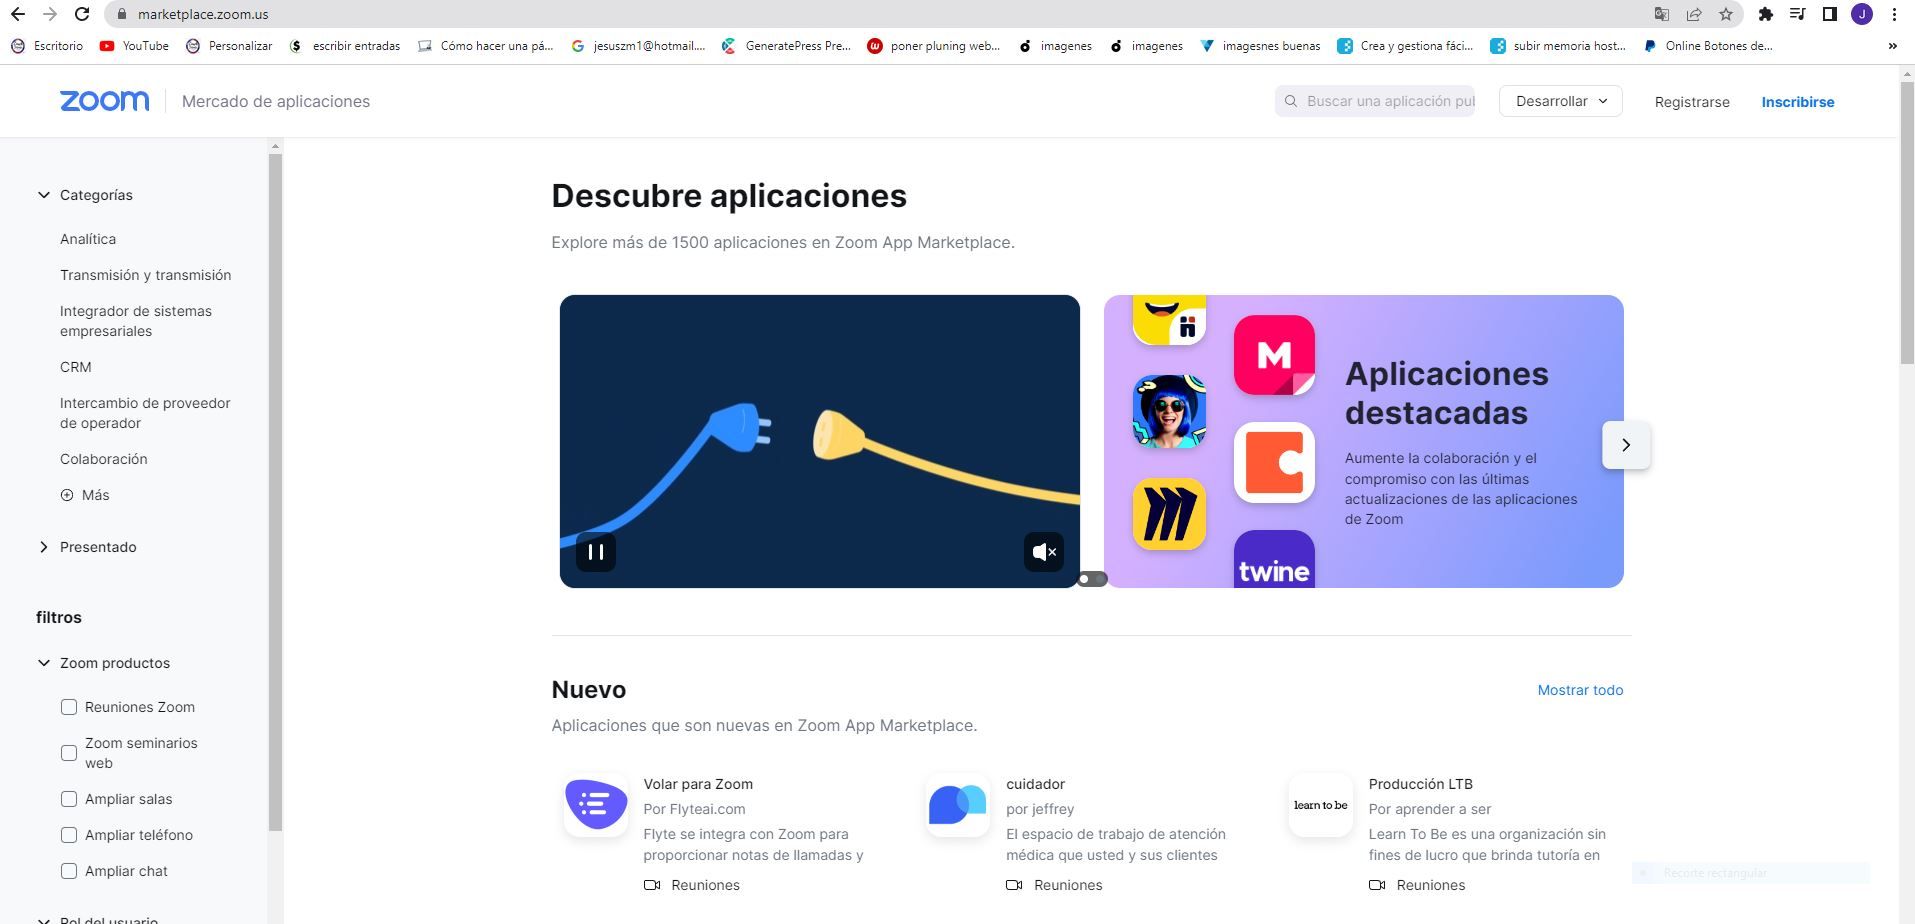This screenshot has height=924, width=1915.
Task: Click the sidebar vertical scrollbar
Action: pyautogui.click(x=276, y=492)
